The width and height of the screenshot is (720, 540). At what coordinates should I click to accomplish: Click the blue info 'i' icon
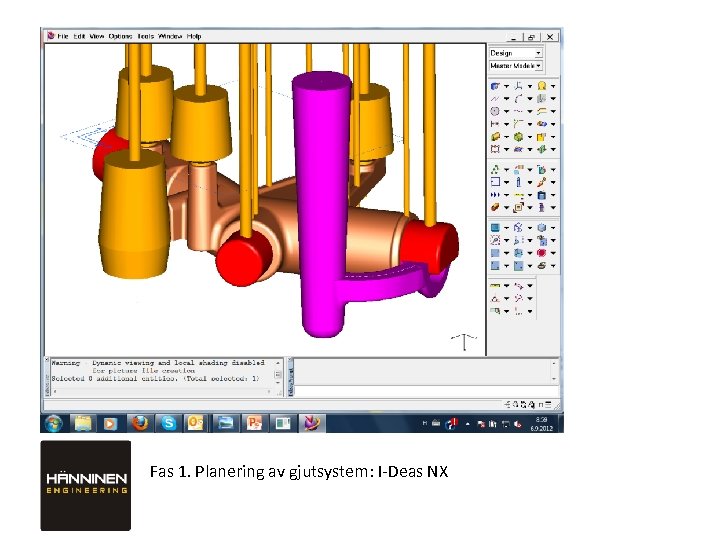tap(518, 182)
